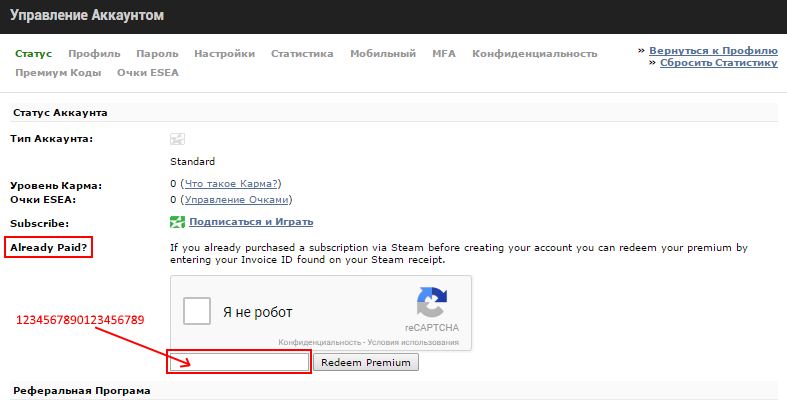
Task: Click the Управление Аккаунтом page title
Action: [87, 16]
